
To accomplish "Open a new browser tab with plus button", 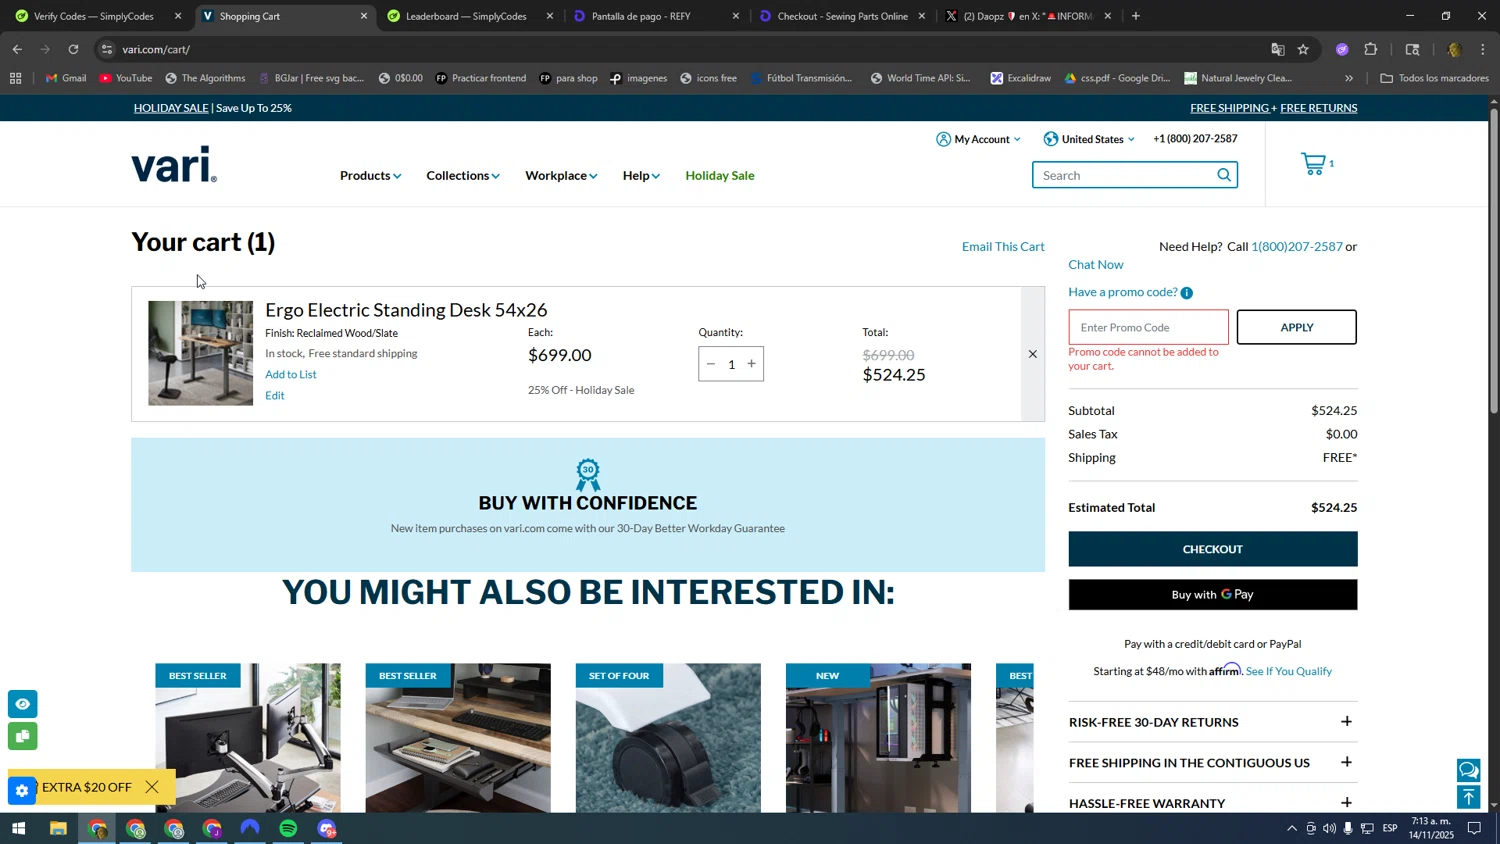I will [1136, 16].
